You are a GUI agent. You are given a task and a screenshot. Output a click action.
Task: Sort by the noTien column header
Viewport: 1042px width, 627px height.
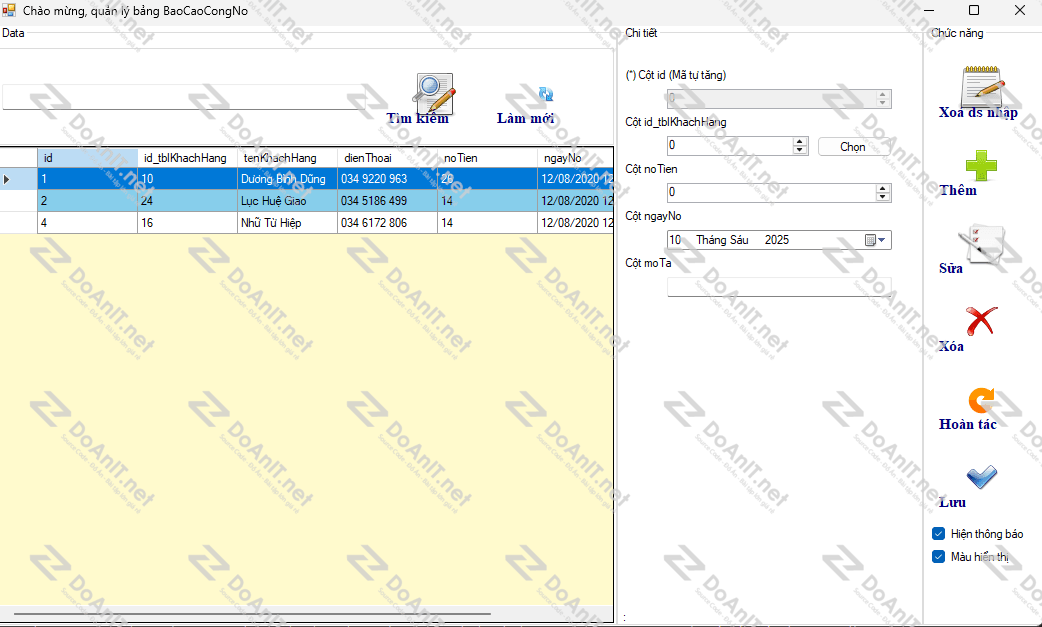tap(487, 157)
